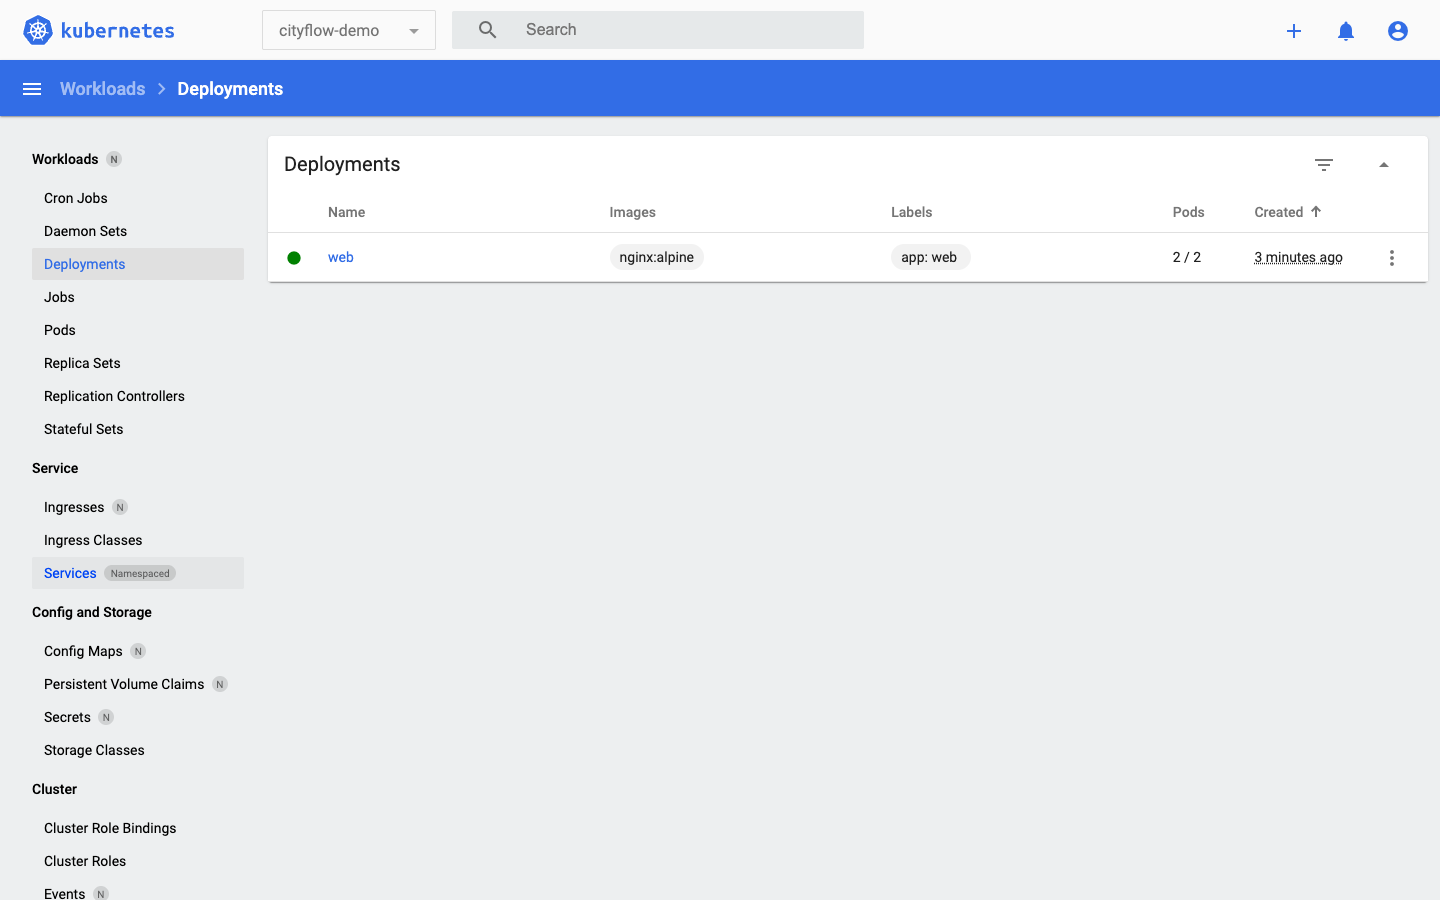Select Deployments in sidebar

tap(138, 264)
